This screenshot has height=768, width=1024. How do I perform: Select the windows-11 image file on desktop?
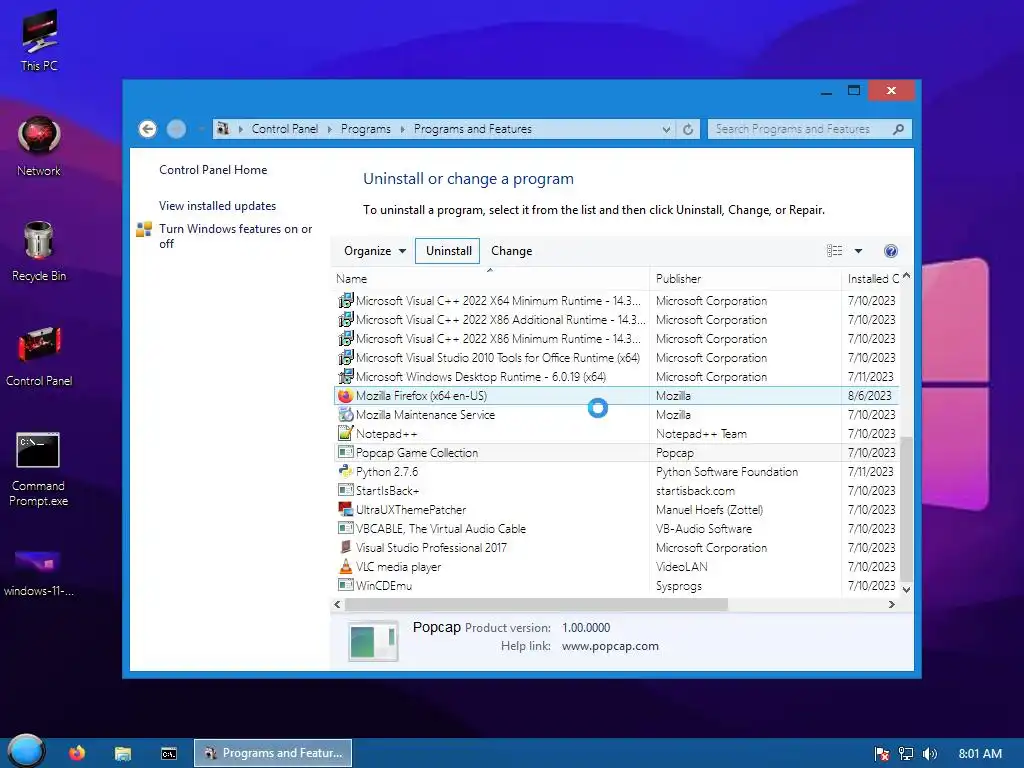39,573
